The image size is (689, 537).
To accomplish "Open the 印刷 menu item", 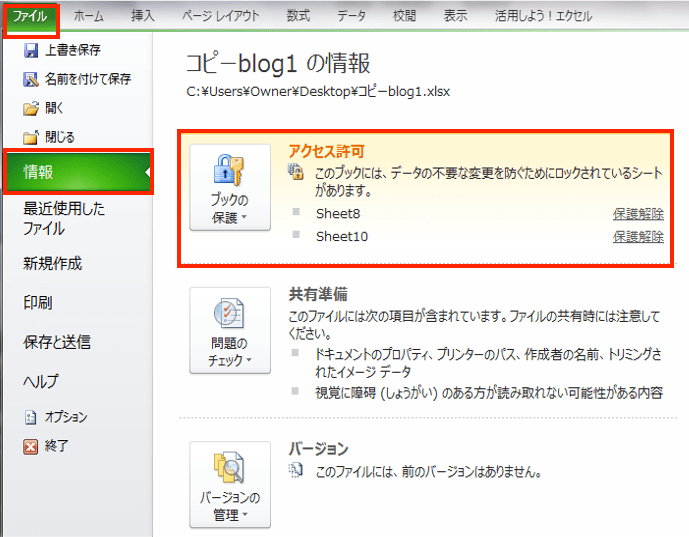I will click(x=38, y=303).
